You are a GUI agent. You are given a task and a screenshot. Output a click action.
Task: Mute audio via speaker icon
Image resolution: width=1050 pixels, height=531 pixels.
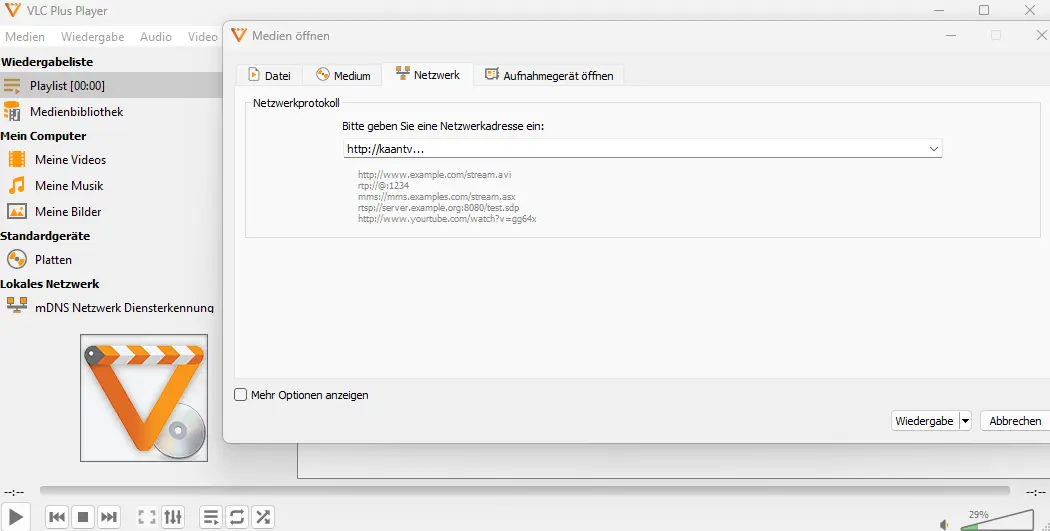click(x=945, y=523)
